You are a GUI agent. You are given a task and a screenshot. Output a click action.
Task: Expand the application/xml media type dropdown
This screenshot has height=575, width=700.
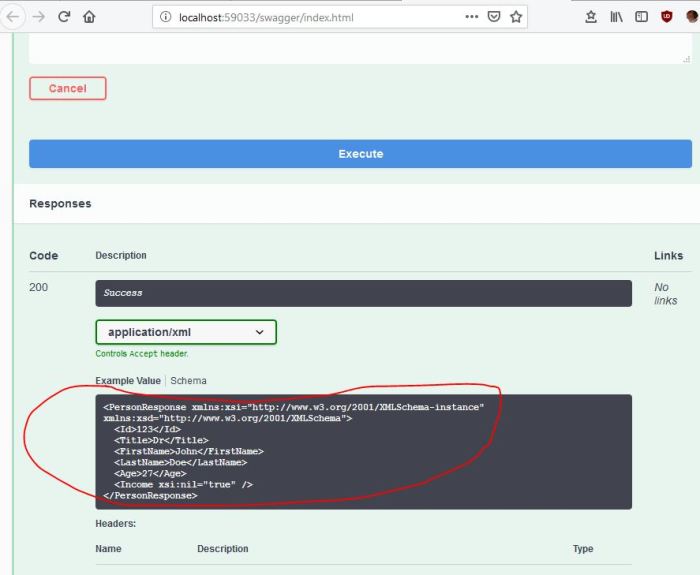coord(186,332)
